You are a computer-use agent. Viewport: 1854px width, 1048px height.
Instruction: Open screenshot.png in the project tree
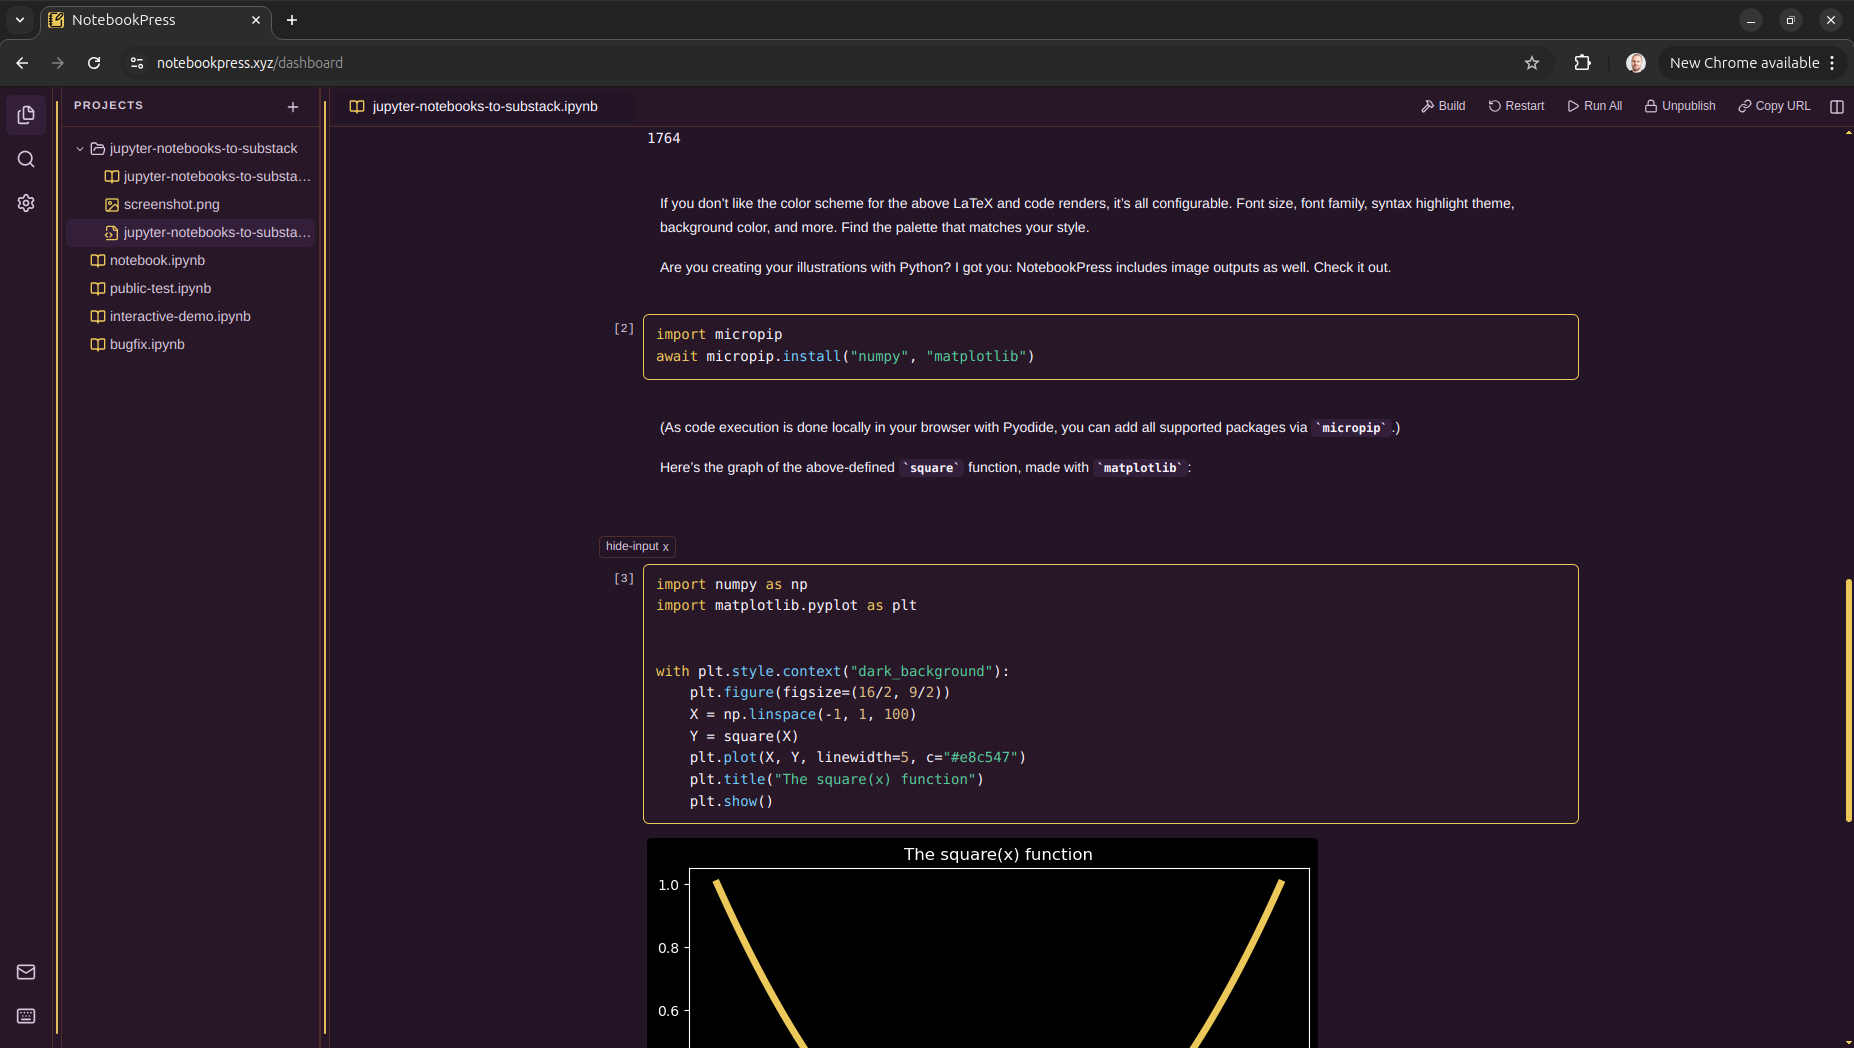(x=171, y=204)
